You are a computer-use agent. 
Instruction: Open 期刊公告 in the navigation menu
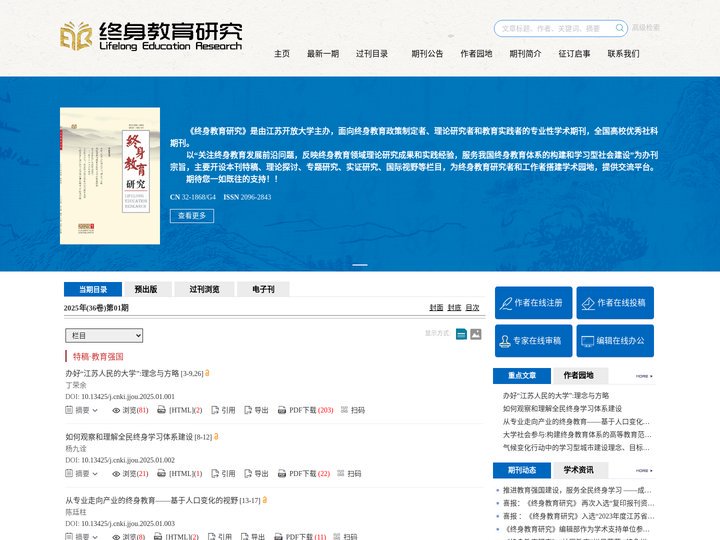click(x=427, y=54)
